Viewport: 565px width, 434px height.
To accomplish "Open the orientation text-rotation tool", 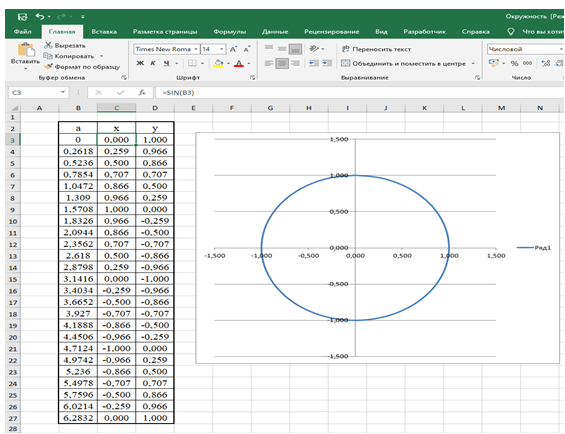I will pos(314,49).
